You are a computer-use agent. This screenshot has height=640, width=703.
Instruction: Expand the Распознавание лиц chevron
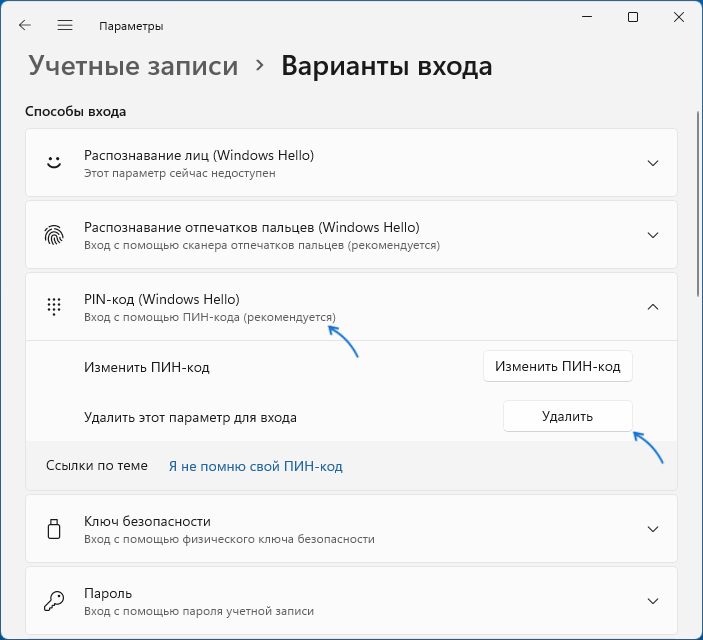[x=653, y=163]
